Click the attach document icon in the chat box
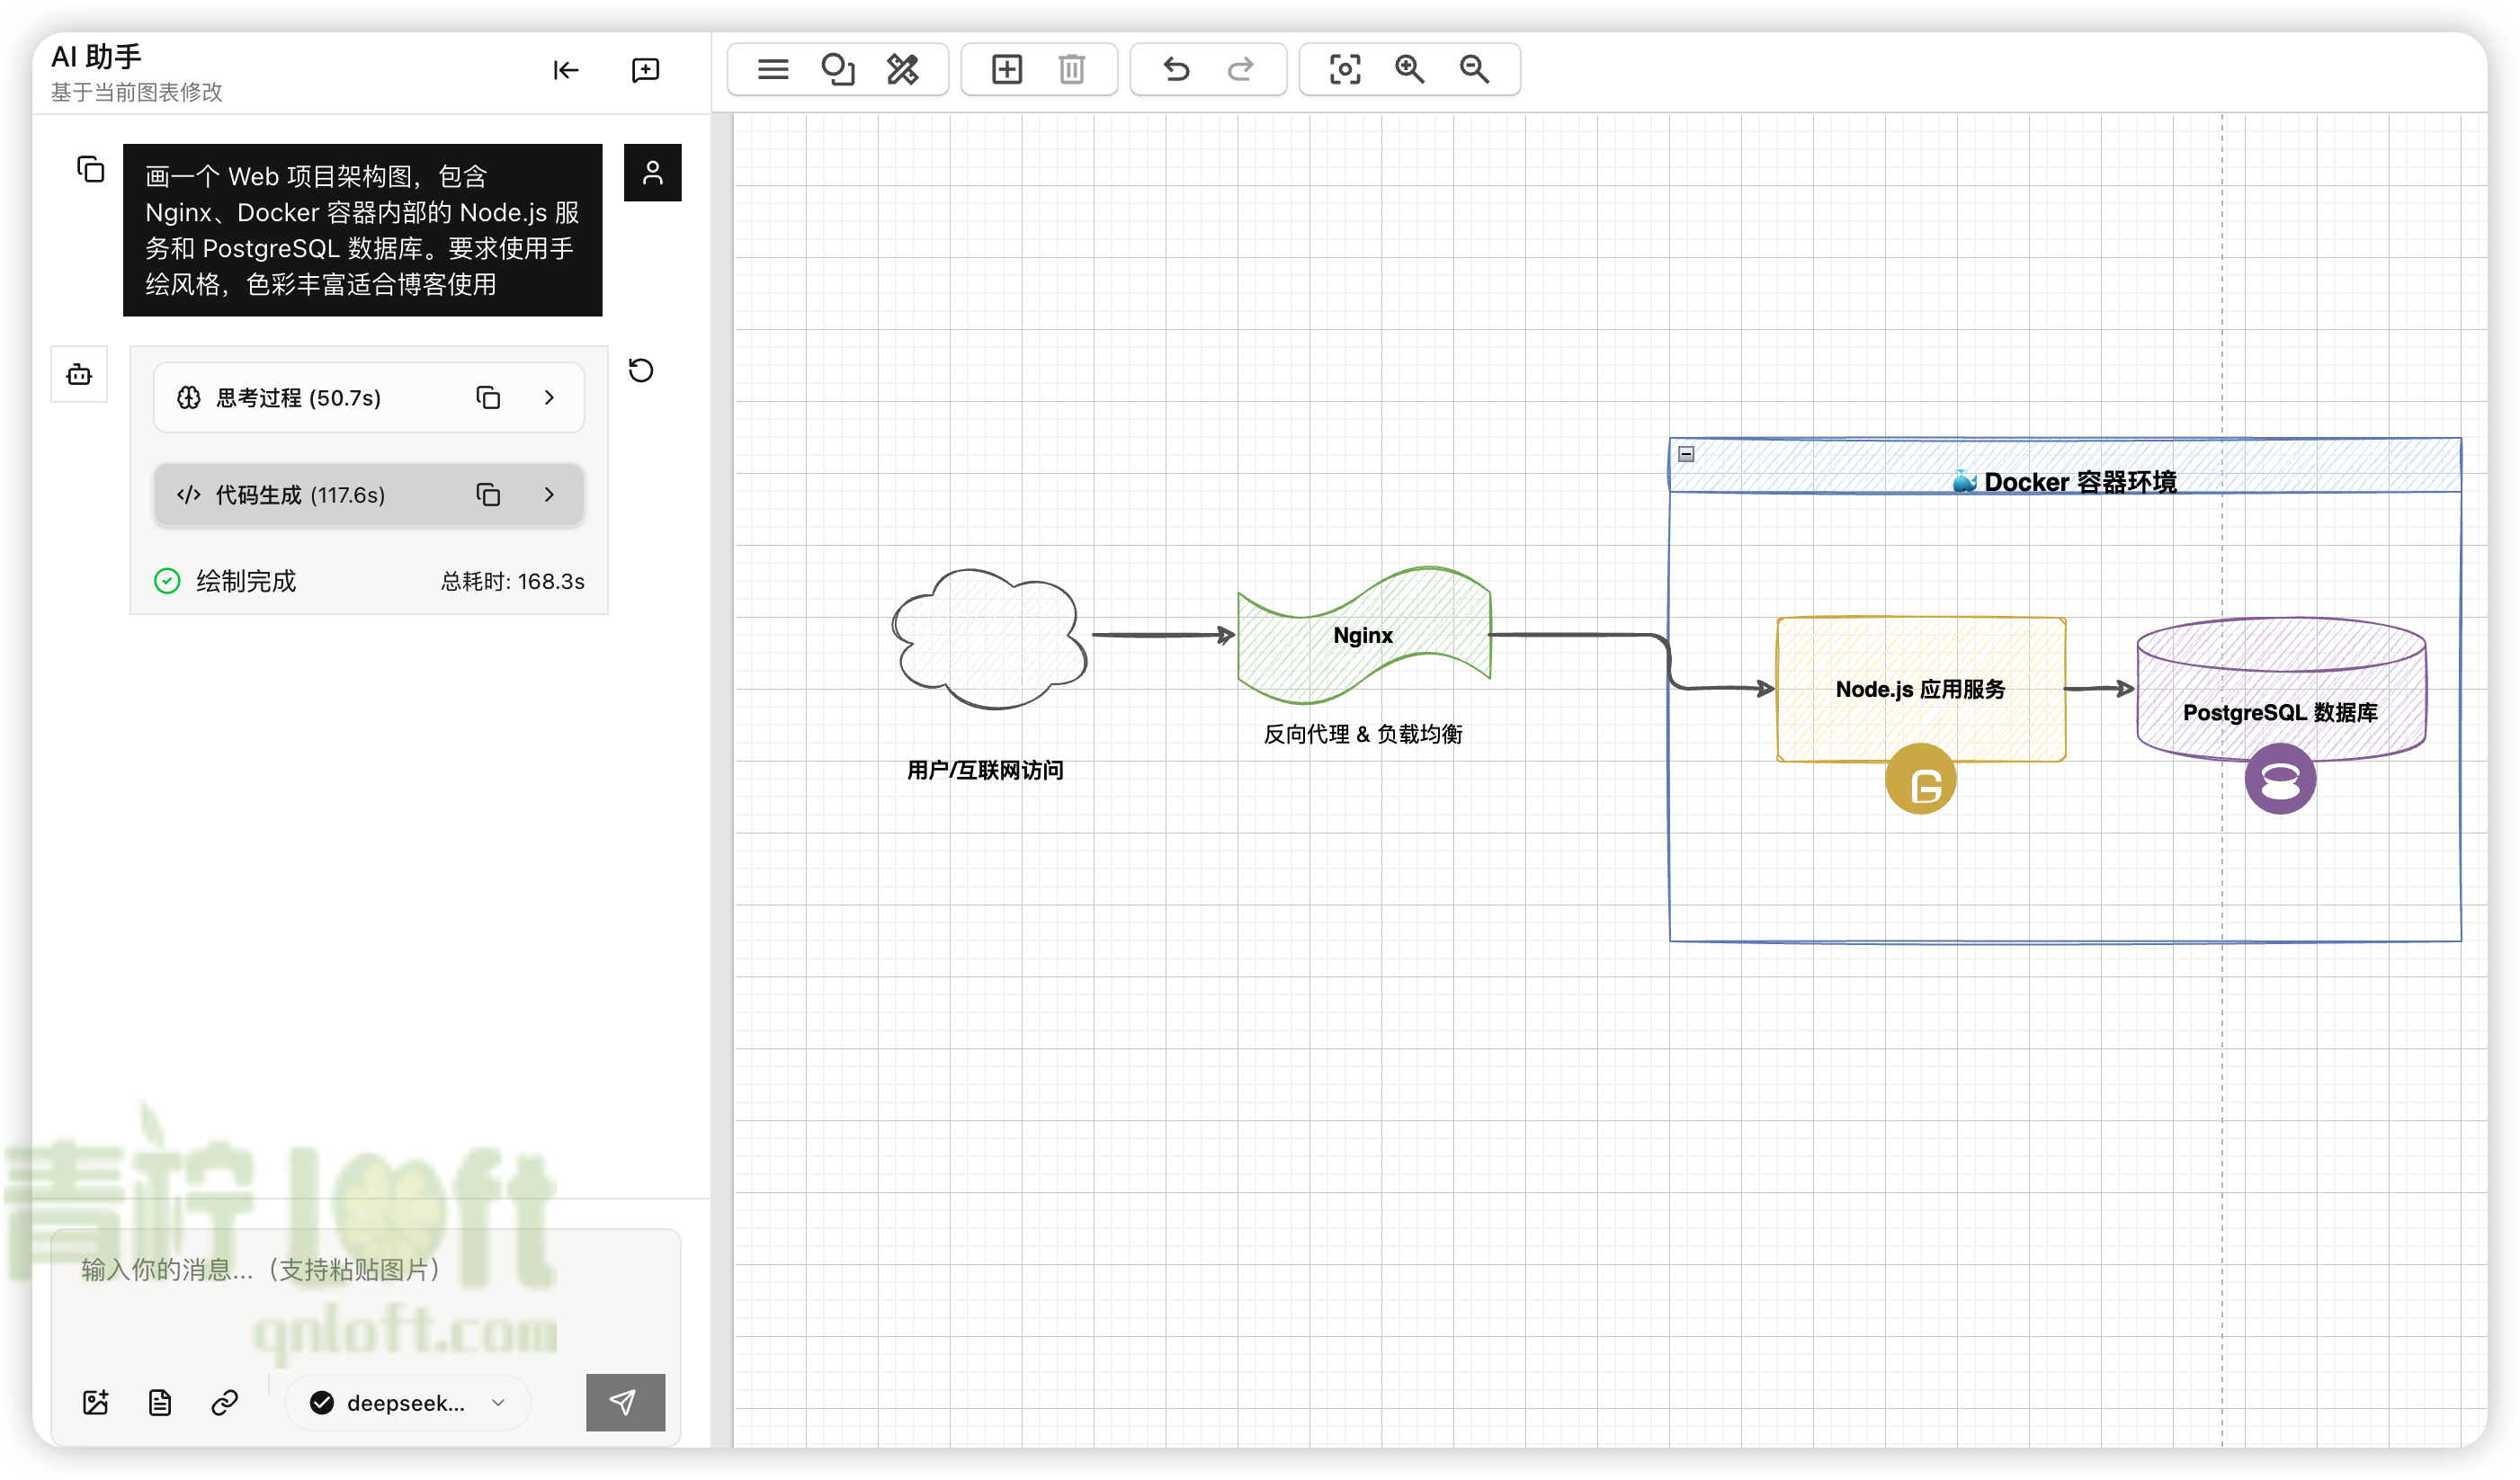 point(160,1402)
